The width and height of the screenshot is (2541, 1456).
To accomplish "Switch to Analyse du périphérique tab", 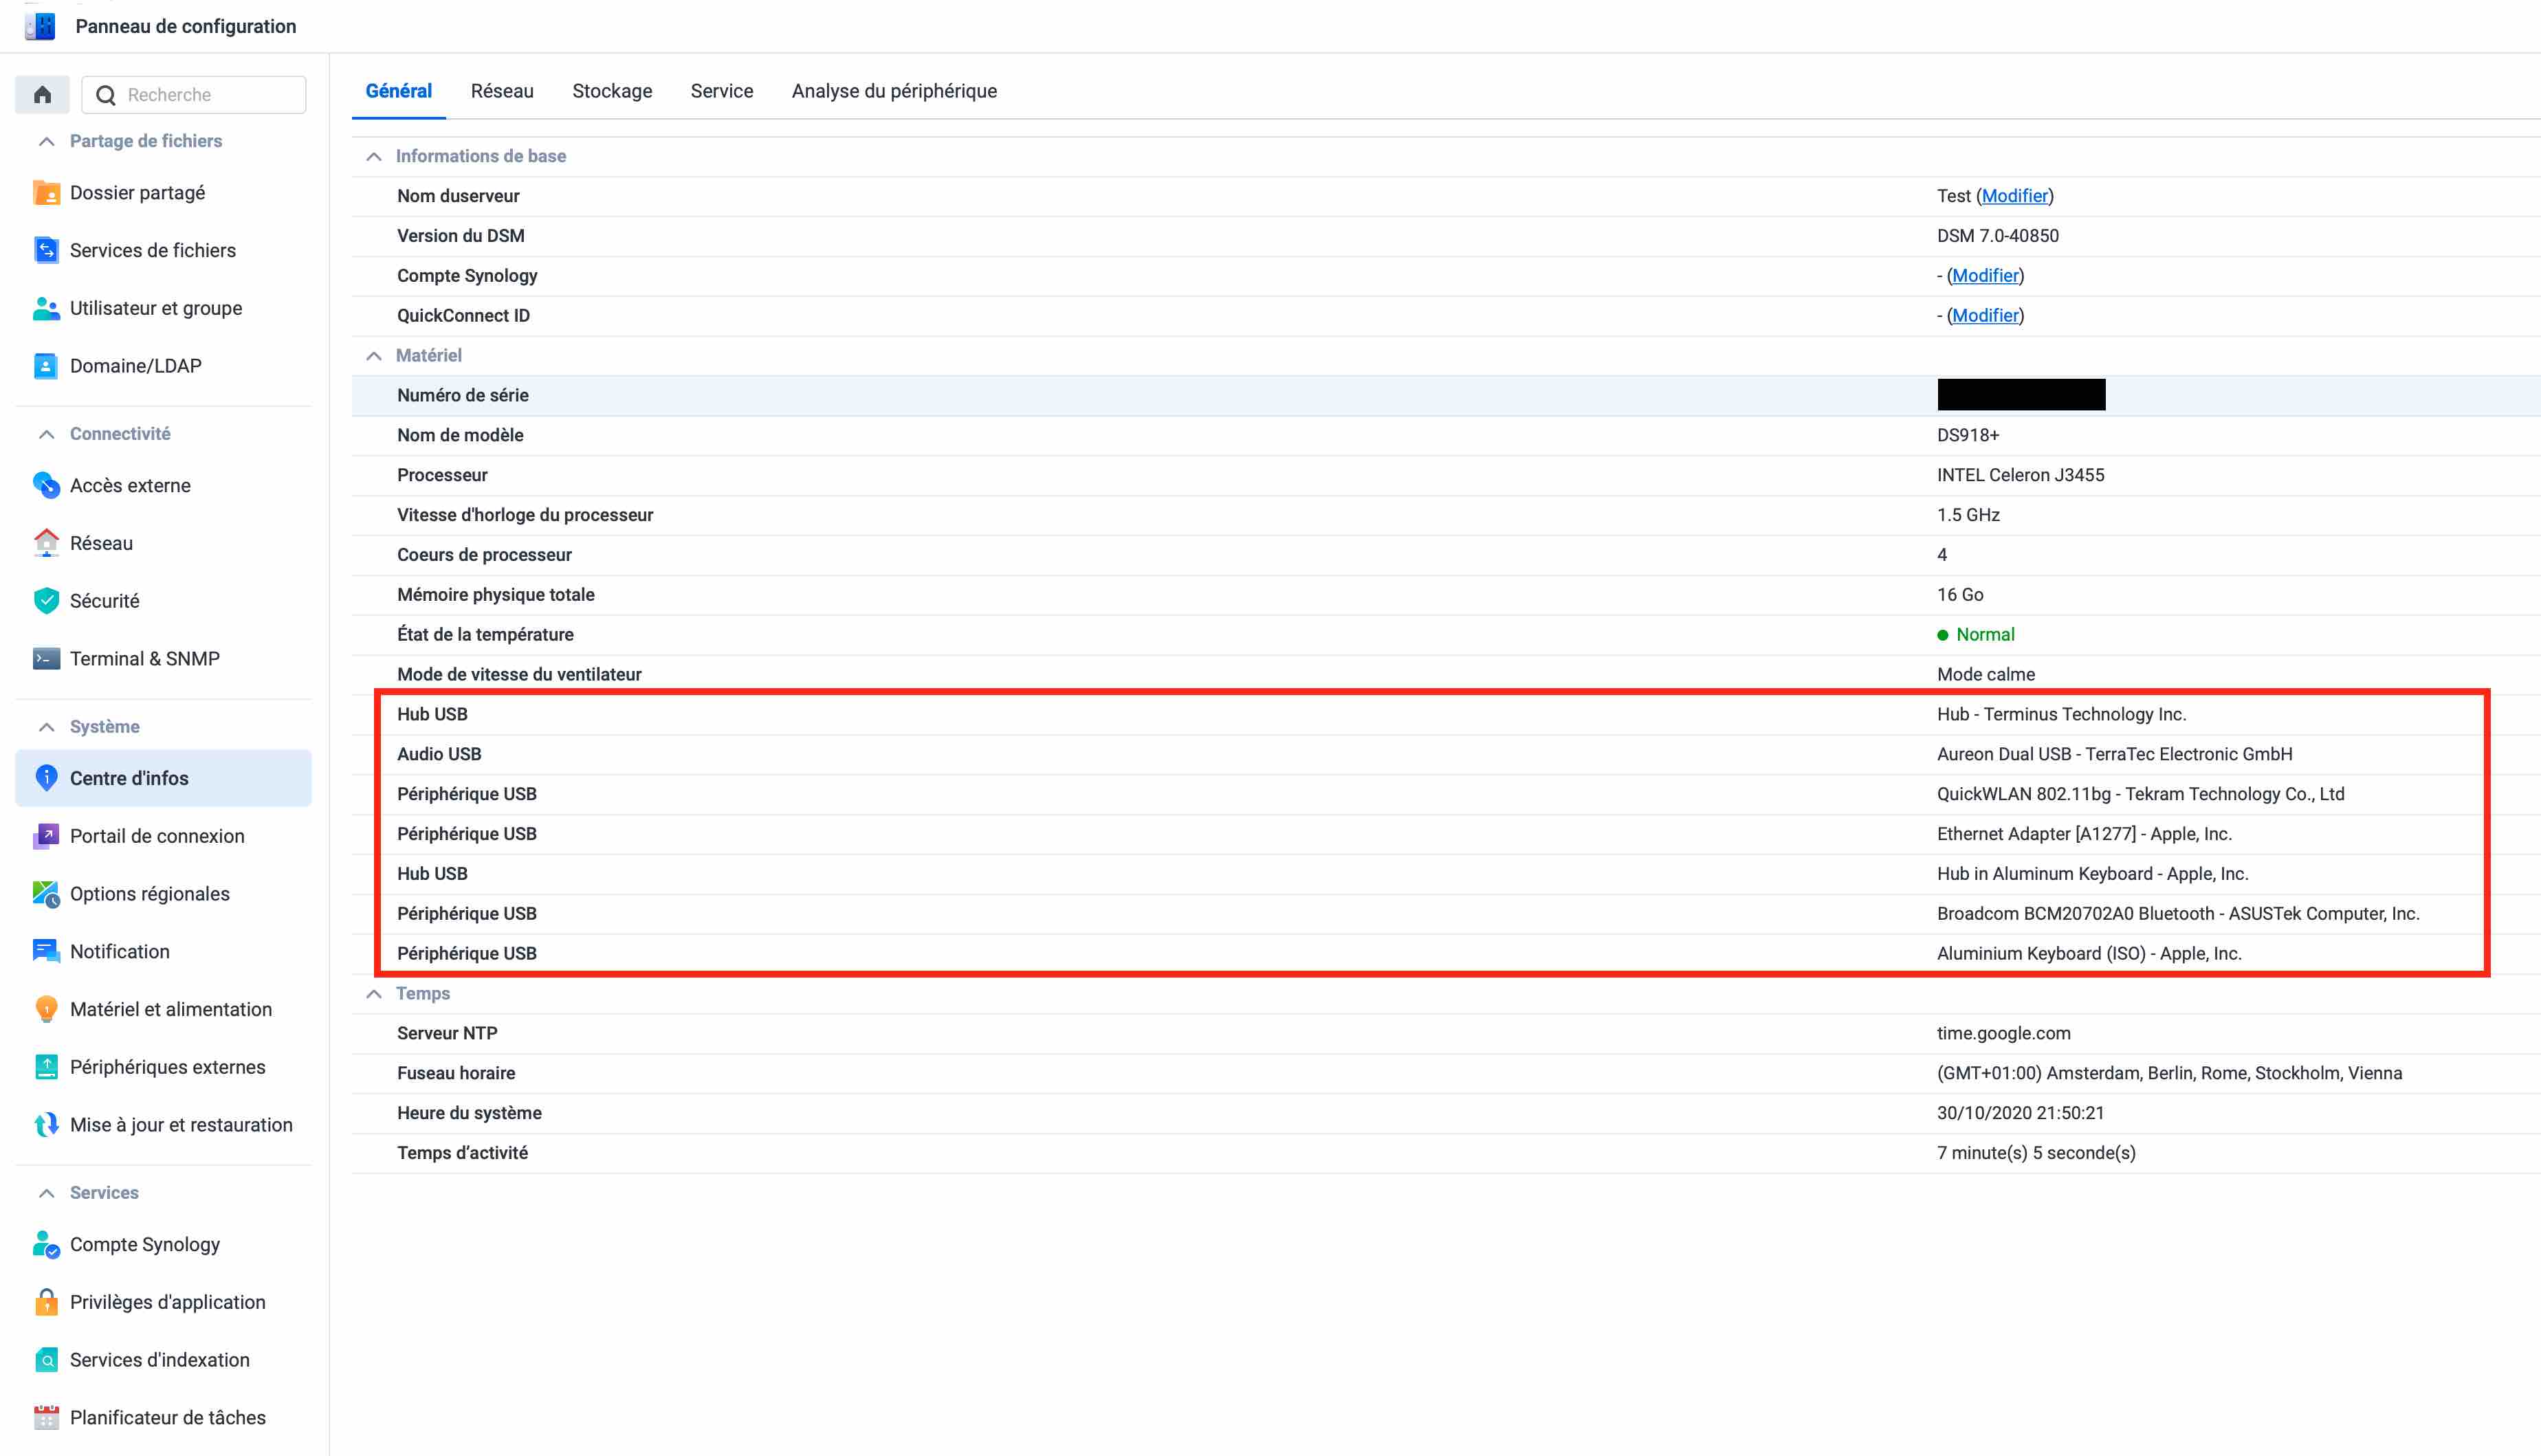I will click(894, 91).
